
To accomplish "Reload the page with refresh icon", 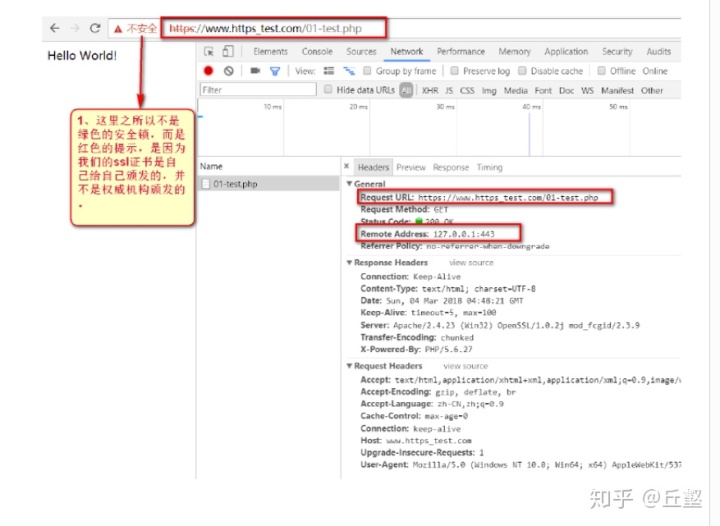I will (x=95, y=28).
